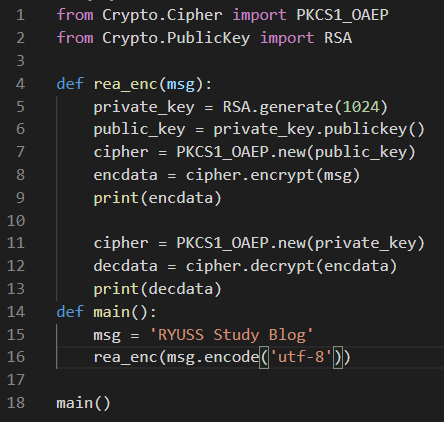Screen dimensions: 444x422
Task: Click 'cipher.decrypt' on line 12
Action: 250,266
